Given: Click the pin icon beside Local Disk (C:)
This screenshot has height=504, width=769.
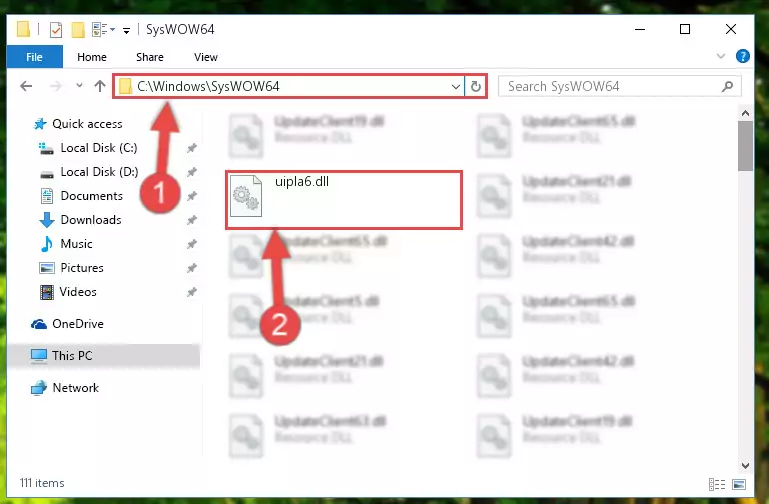Looking at the screenshot, I should (192, 148).
